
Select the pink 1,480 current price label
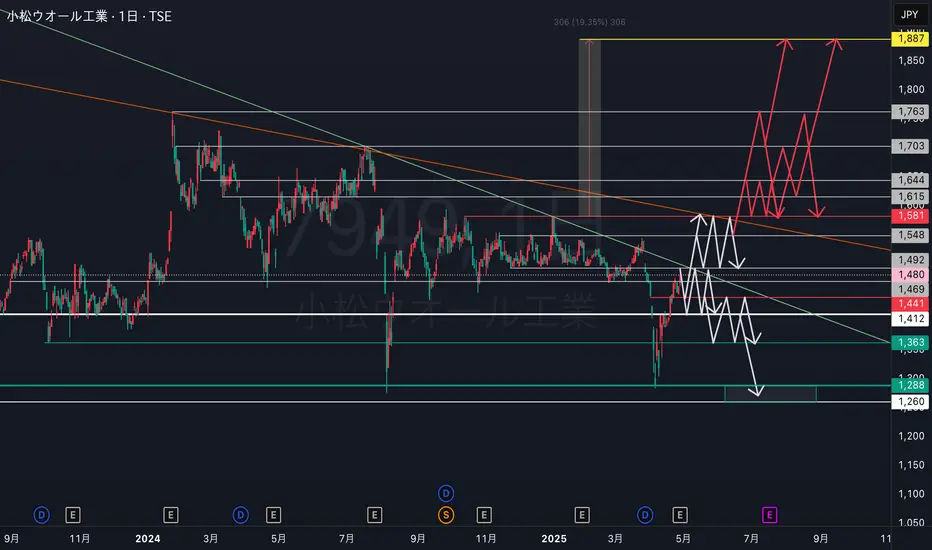(910, 275)
